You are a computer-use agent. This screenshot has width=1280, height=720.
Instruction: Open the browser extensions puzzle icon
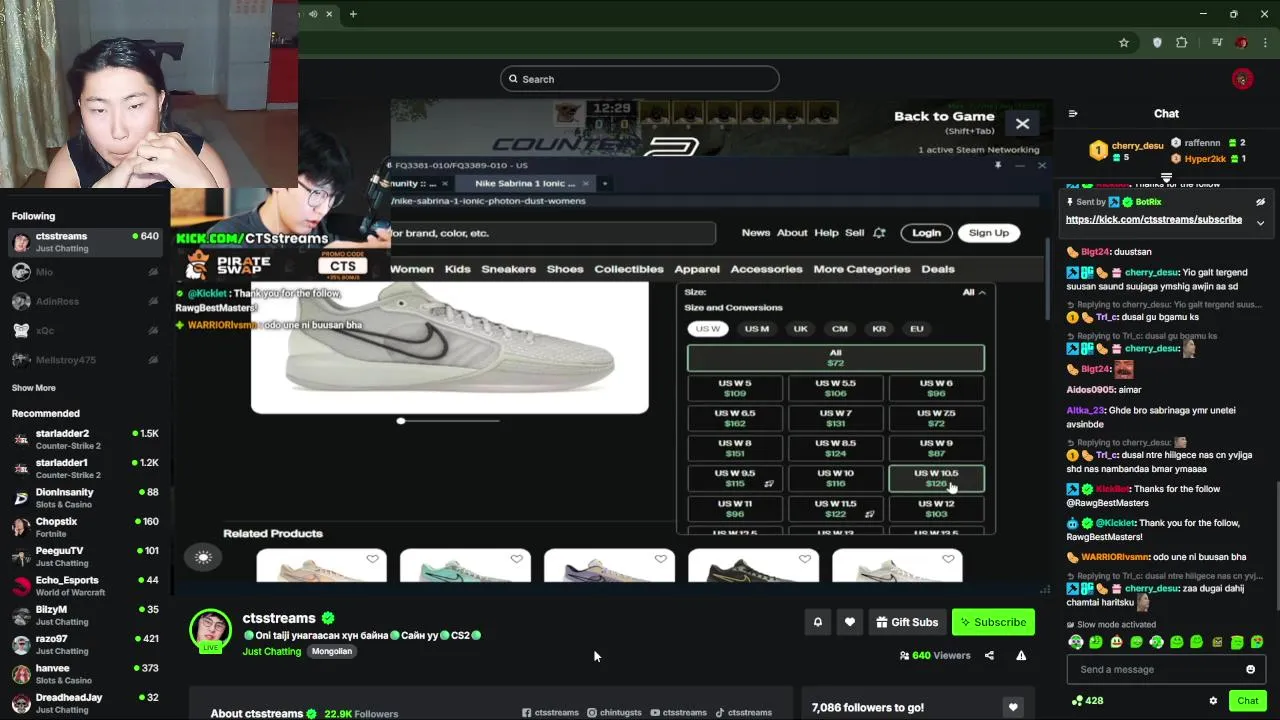click(1182, 43)
